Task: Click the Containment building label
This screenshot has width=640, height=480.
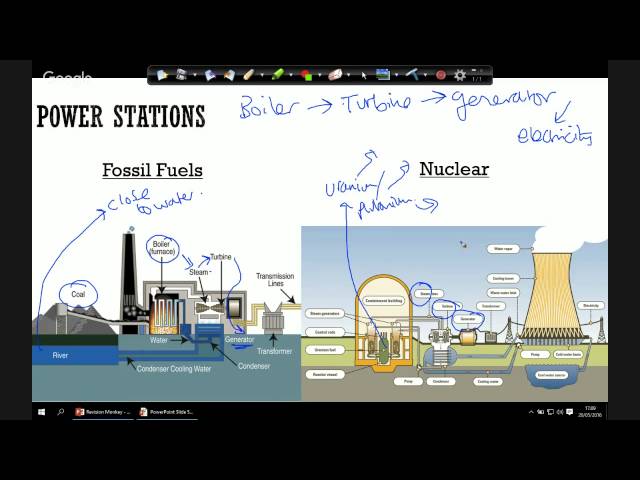Action: coord(384,300)
